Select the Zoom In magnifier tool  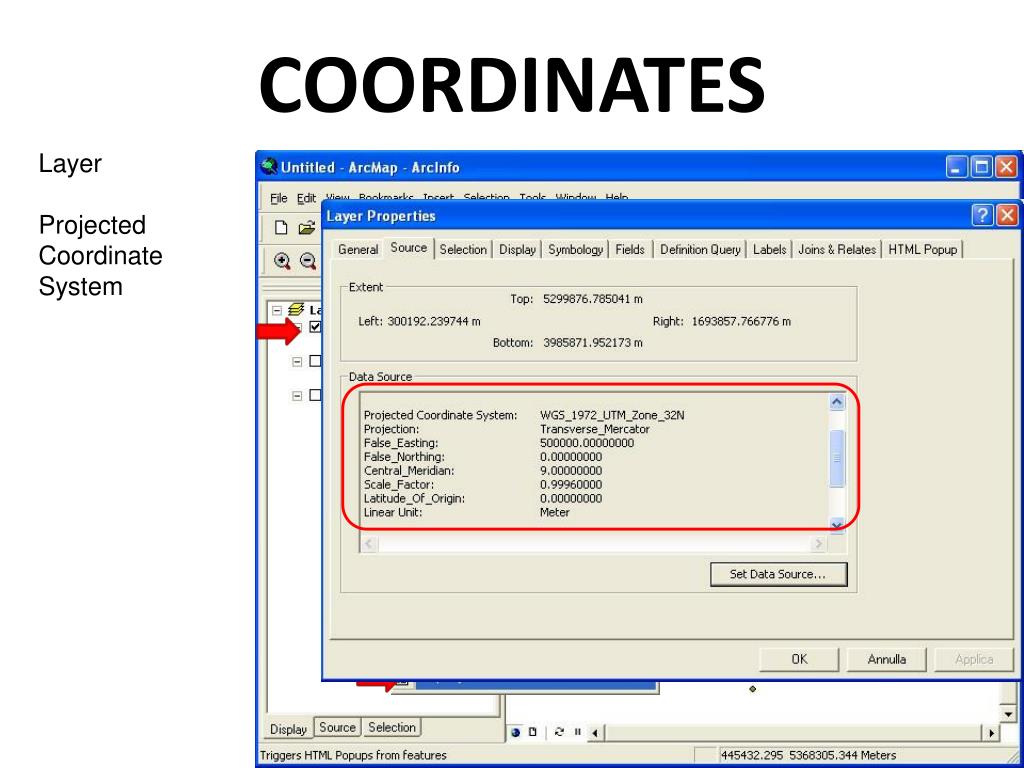[282, 262]
